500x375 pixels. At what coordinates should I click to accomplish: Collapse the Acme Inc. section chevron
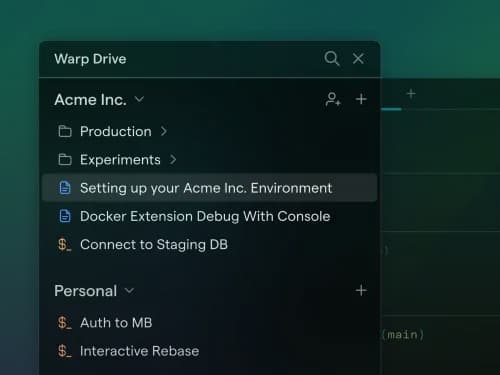(x=139, y=99)
